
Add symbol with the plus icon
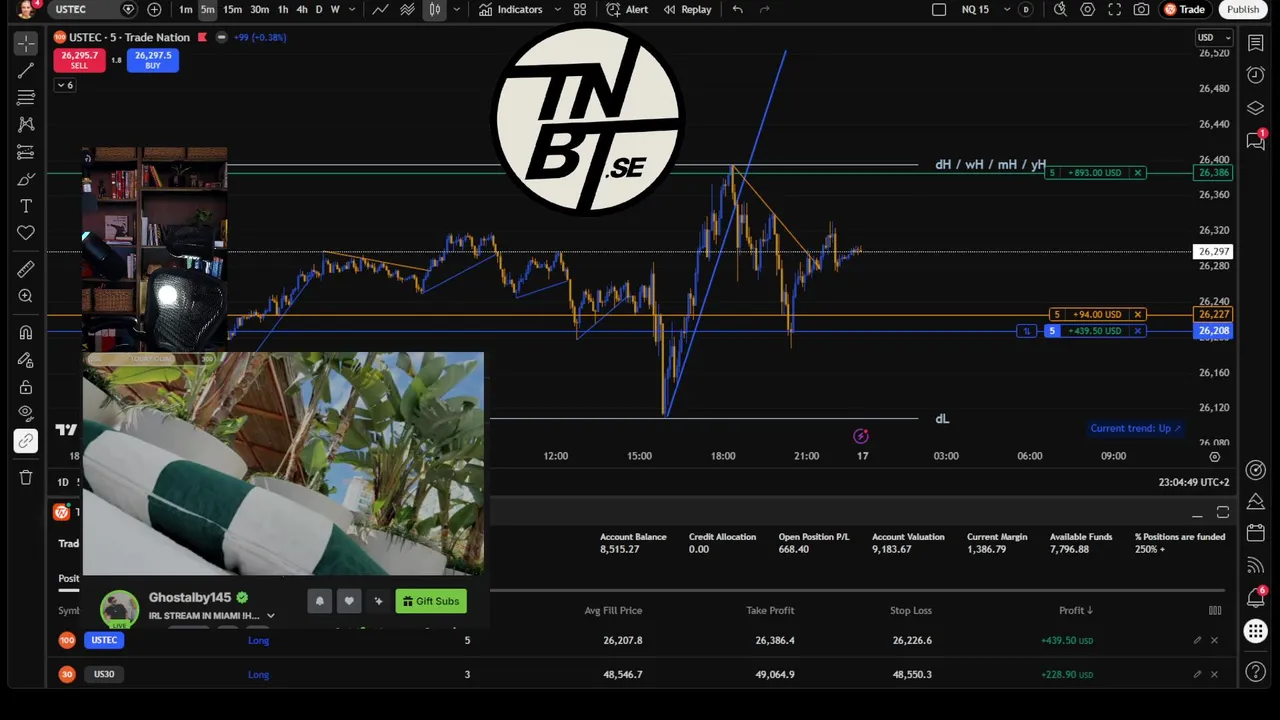[154, 9]
